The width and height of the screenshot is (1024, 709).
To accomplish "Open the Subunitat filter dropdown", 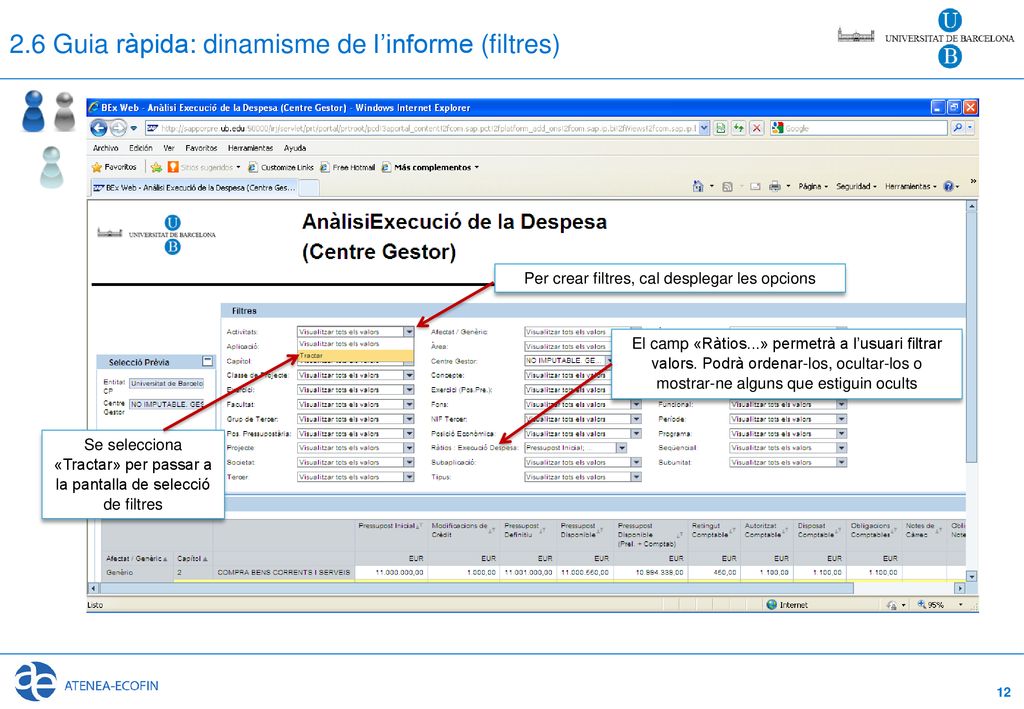I will pos(842,462).
